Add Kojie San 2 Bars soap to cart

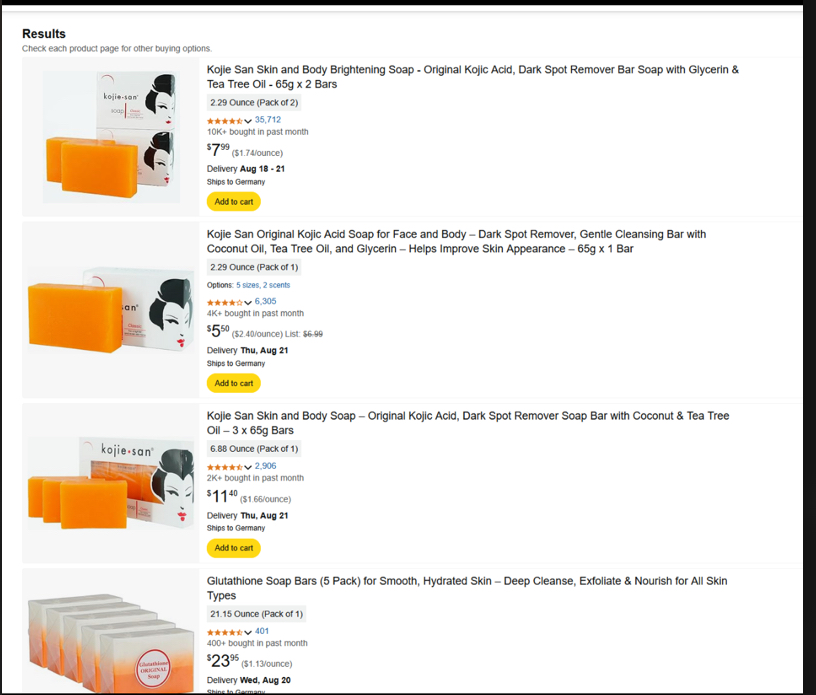(x=234, y=201)
